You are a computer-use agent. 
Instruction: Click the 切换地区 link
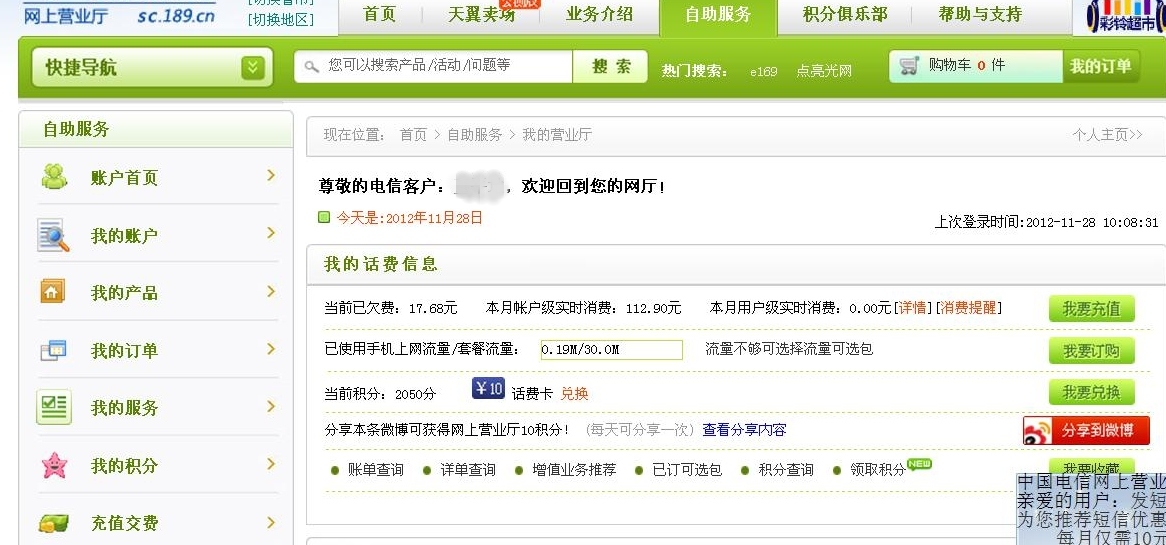(280, 20)
